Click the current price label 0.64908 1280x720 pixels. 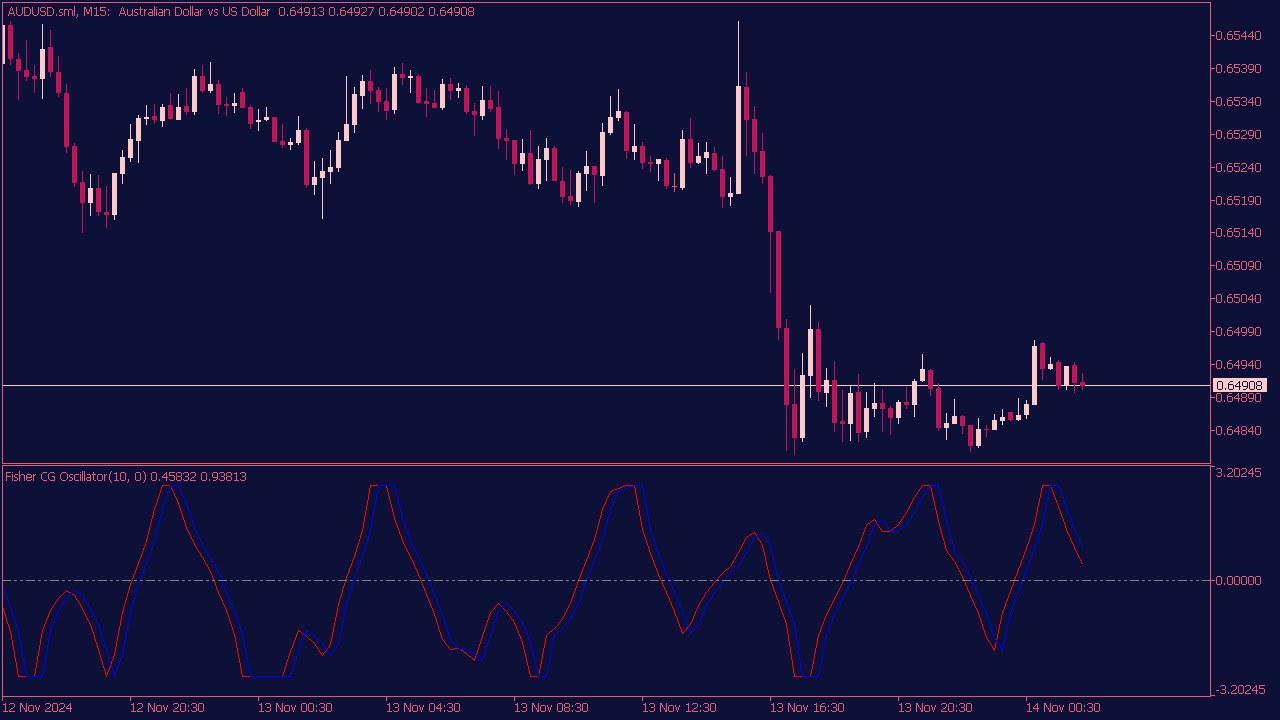coord(1239,385)
